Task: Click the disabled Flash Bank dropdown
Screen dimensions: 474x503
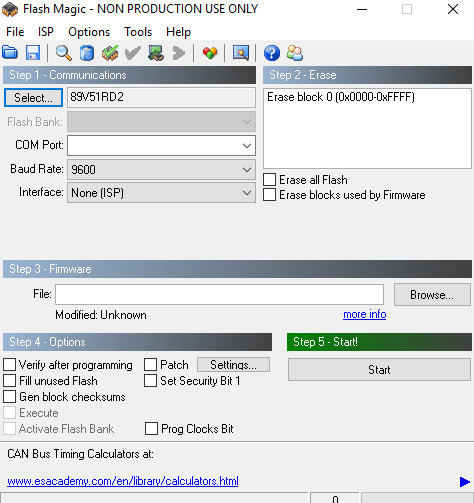Action: point(161,122)
